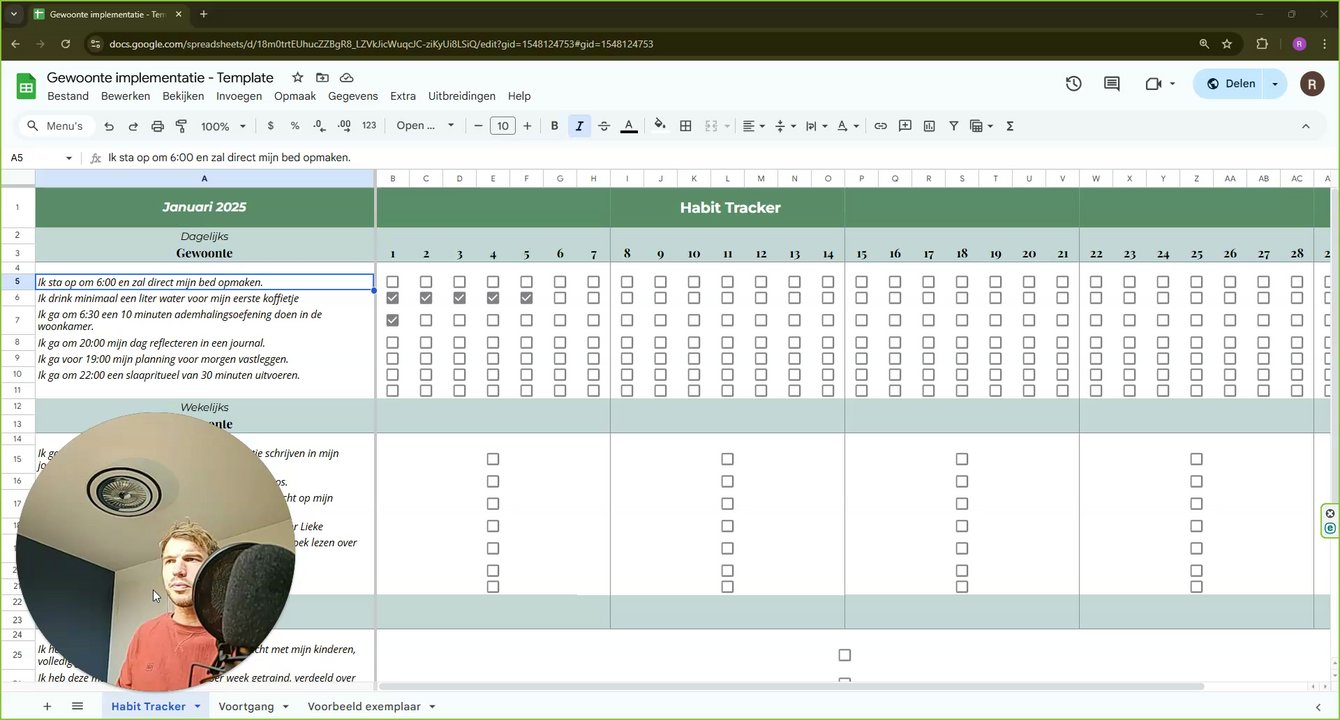Open Chrome extensions puzzle icon

[1262, 44]
